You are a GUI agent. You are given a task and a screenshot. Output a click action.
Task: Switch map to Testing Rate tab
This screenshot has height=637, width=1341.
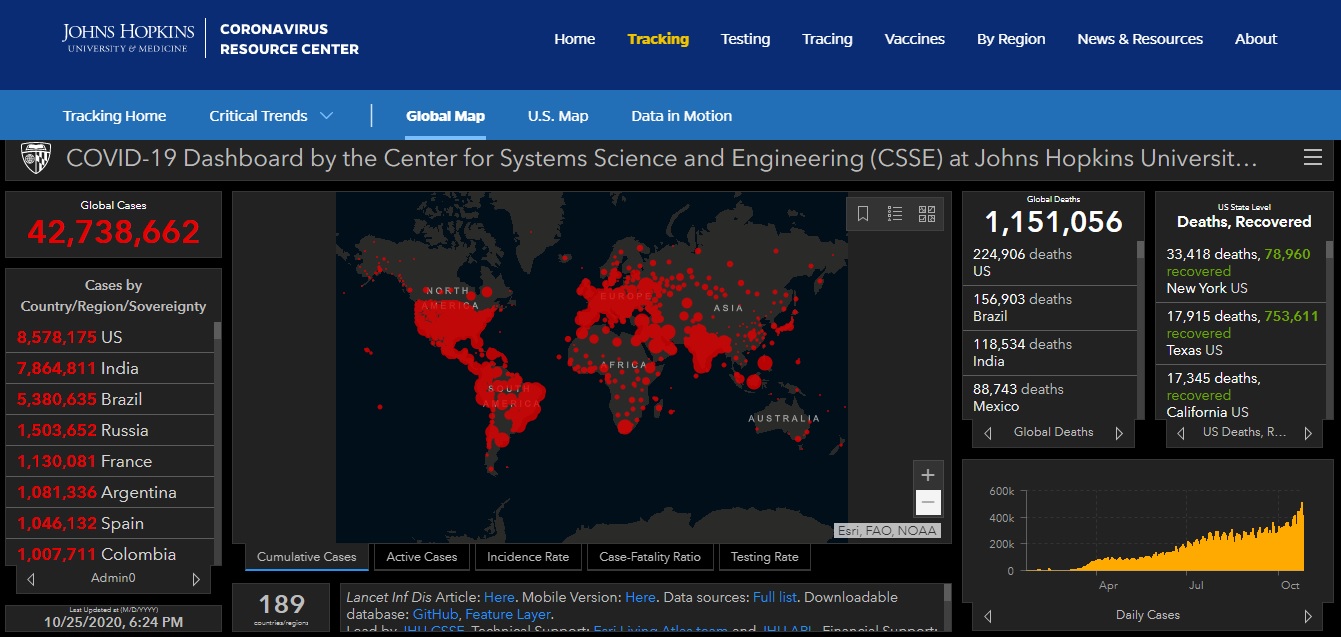[x=765, y=557]
